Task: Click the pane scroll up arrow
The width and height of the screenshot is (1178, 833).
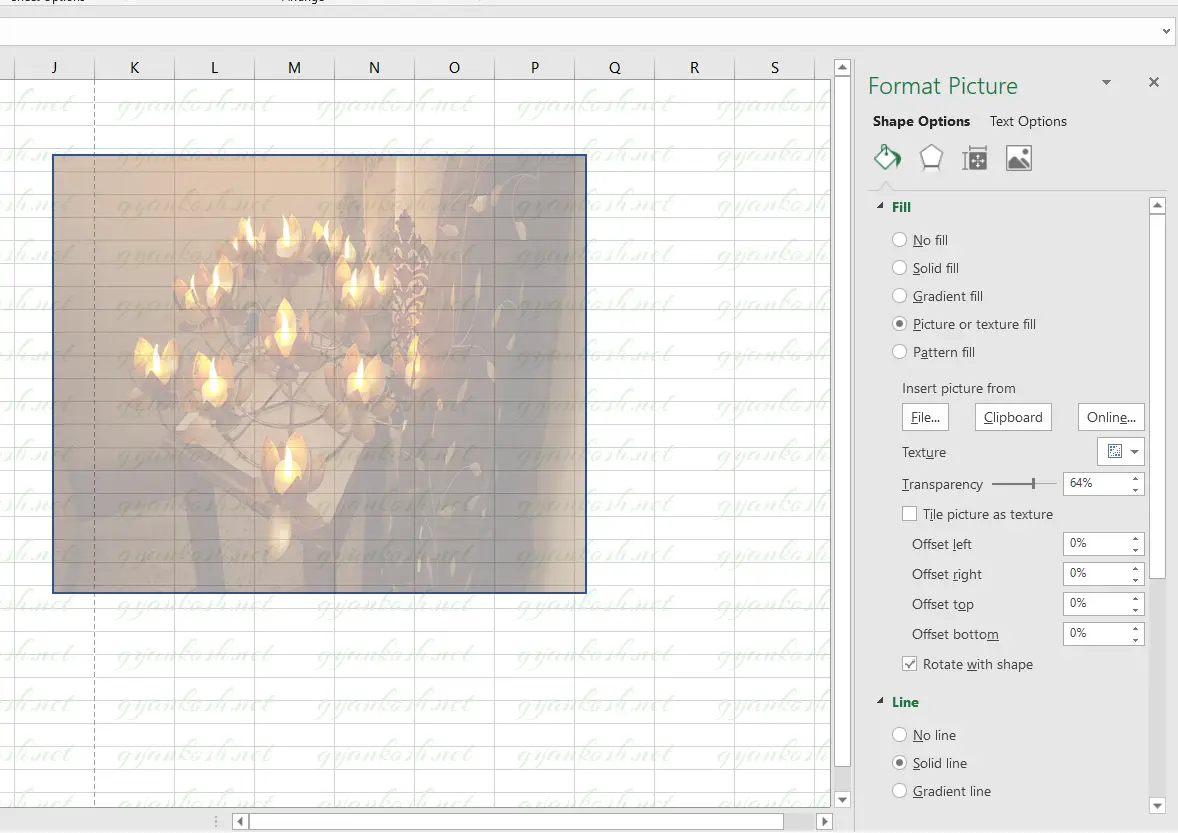Action: click(x=1157, y=205)
